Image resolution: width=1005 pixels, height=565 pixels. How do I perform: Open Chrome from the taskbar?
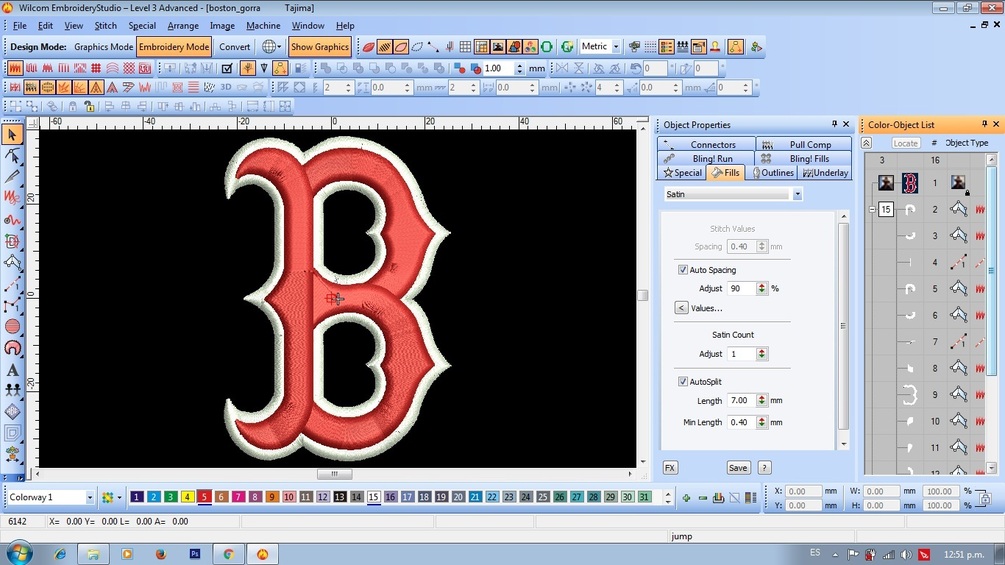coord(228,554)
